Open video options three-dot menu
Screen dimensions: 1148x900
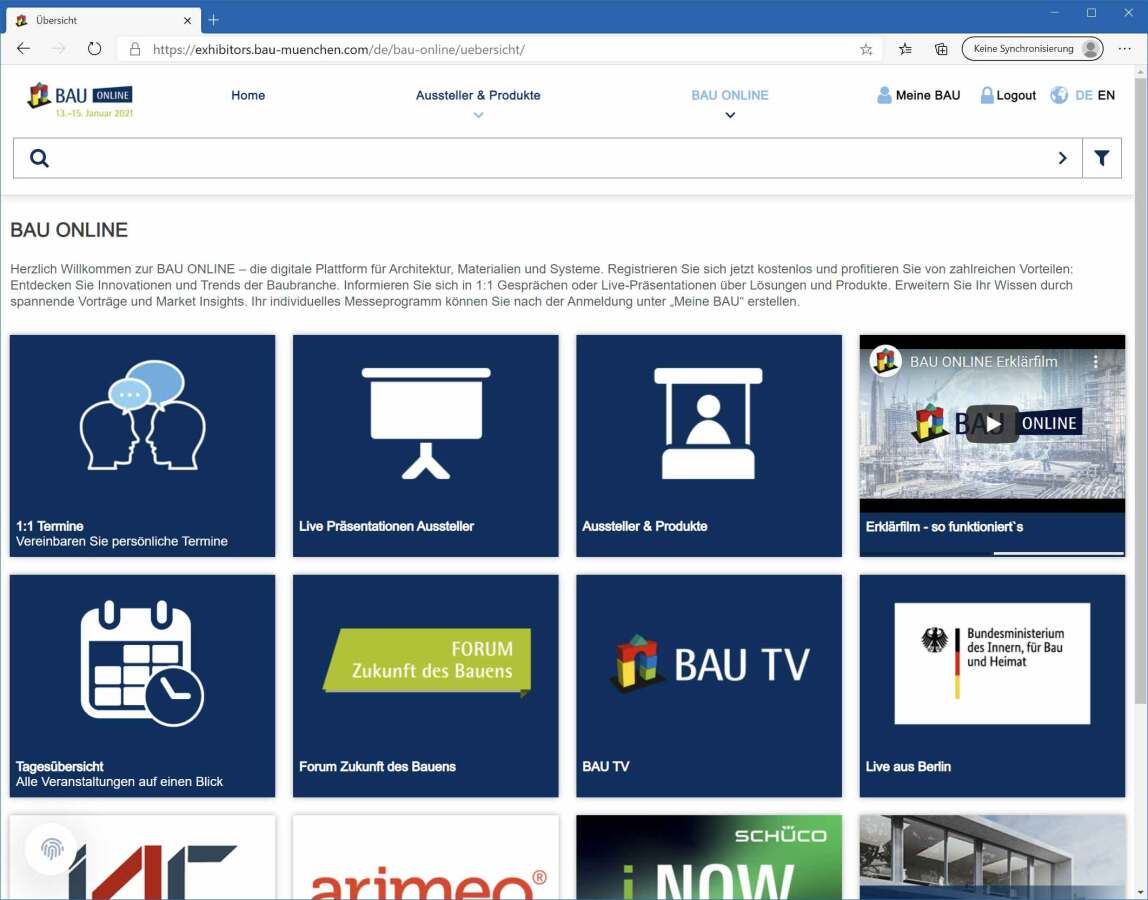point(1095,362)
